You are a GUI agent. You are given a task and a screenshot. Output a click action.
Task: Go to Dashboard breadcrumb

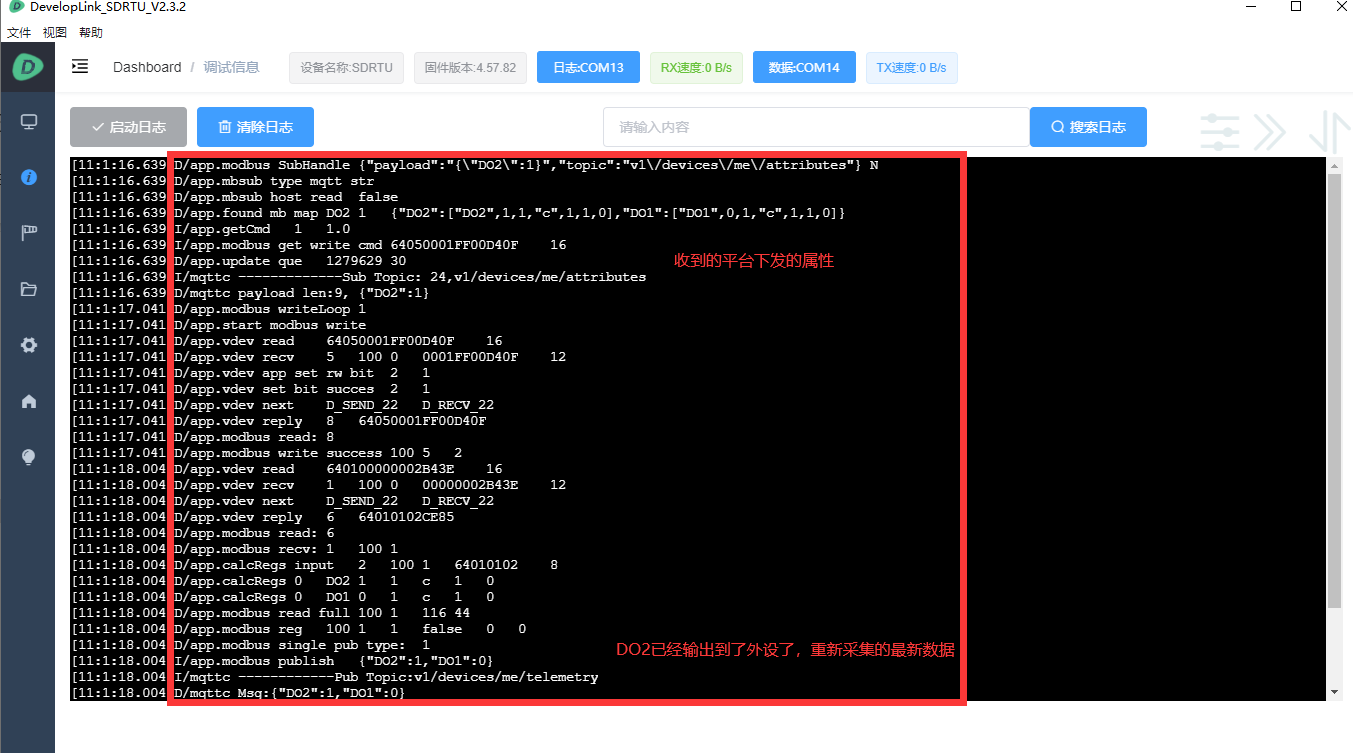click(147, 67)
